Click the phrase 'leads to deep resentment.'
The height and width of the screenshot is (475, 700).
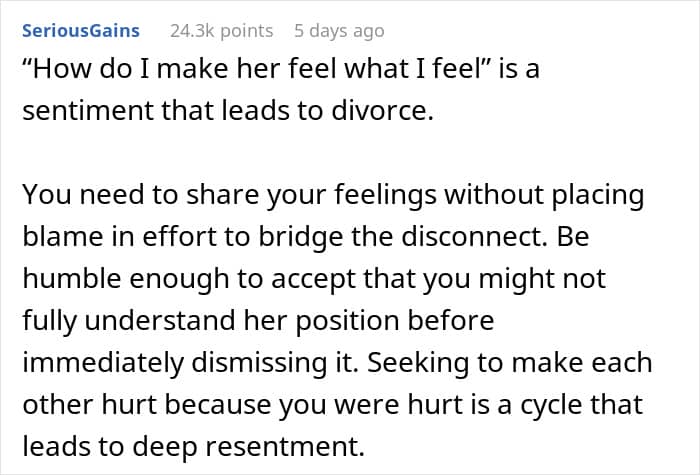point(193,446)
